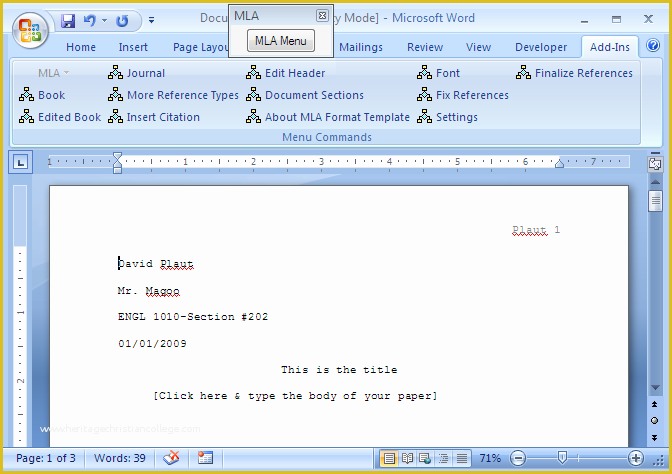Screen dimensions: 672x474
Task: Click the zoom out minus button
Action: click(518, 459)
